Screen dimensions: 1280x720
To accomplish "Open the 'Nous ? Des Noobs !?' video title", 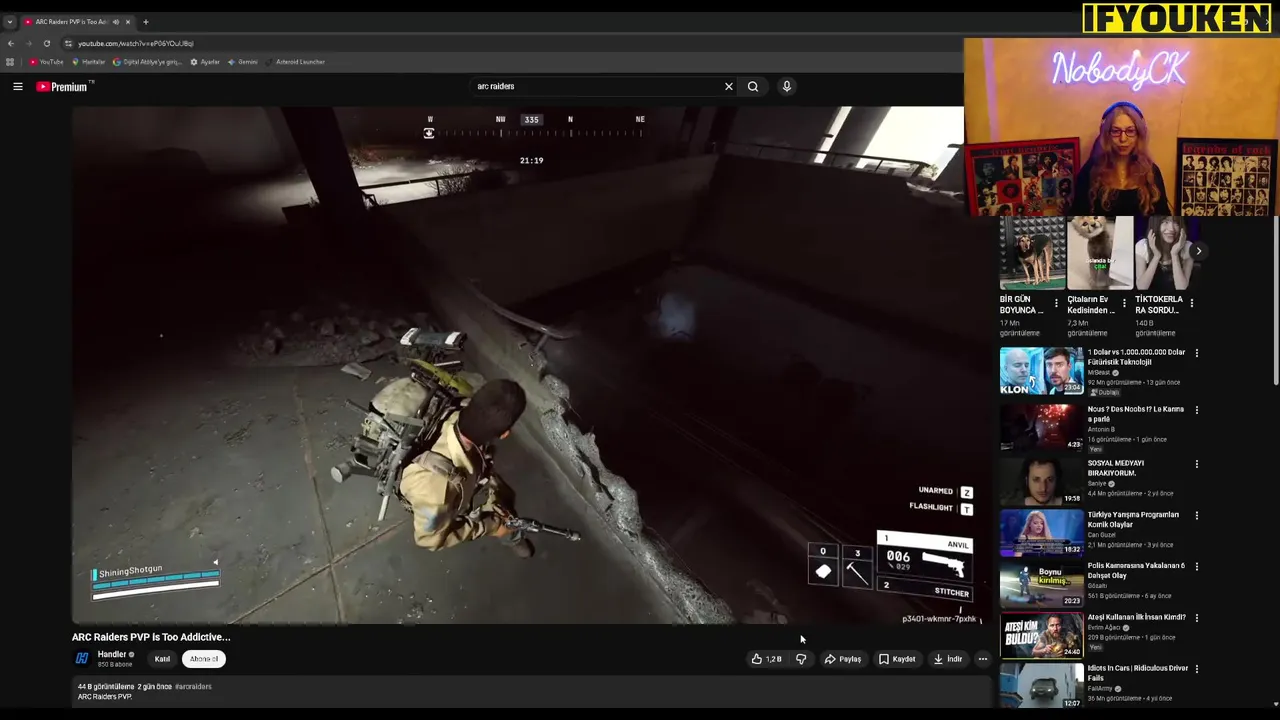I will tap(1135, 414).
